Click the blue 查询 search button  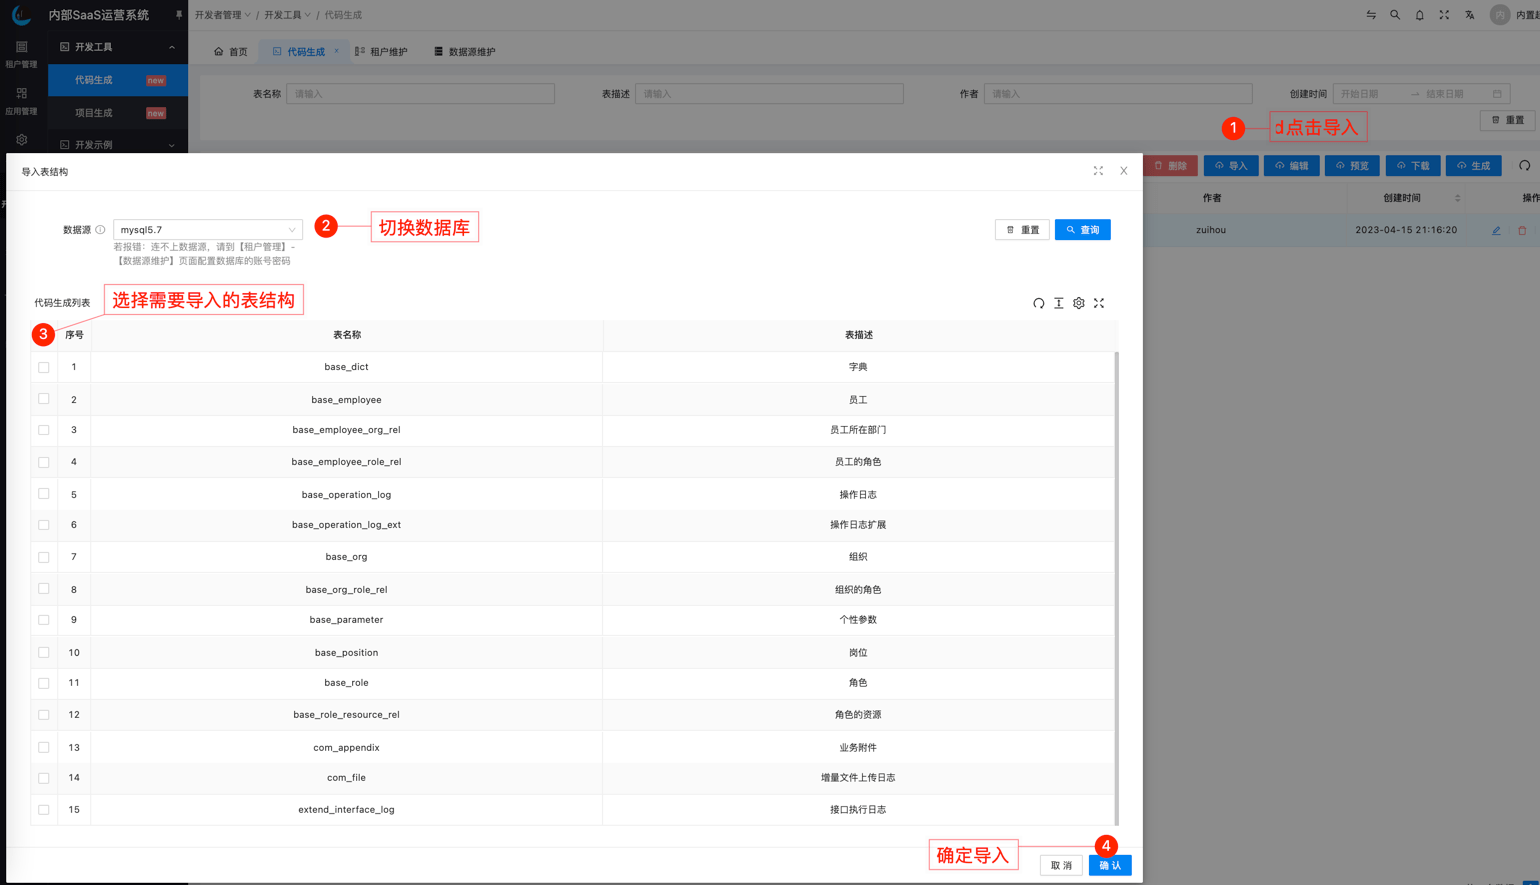point(1082,230)
